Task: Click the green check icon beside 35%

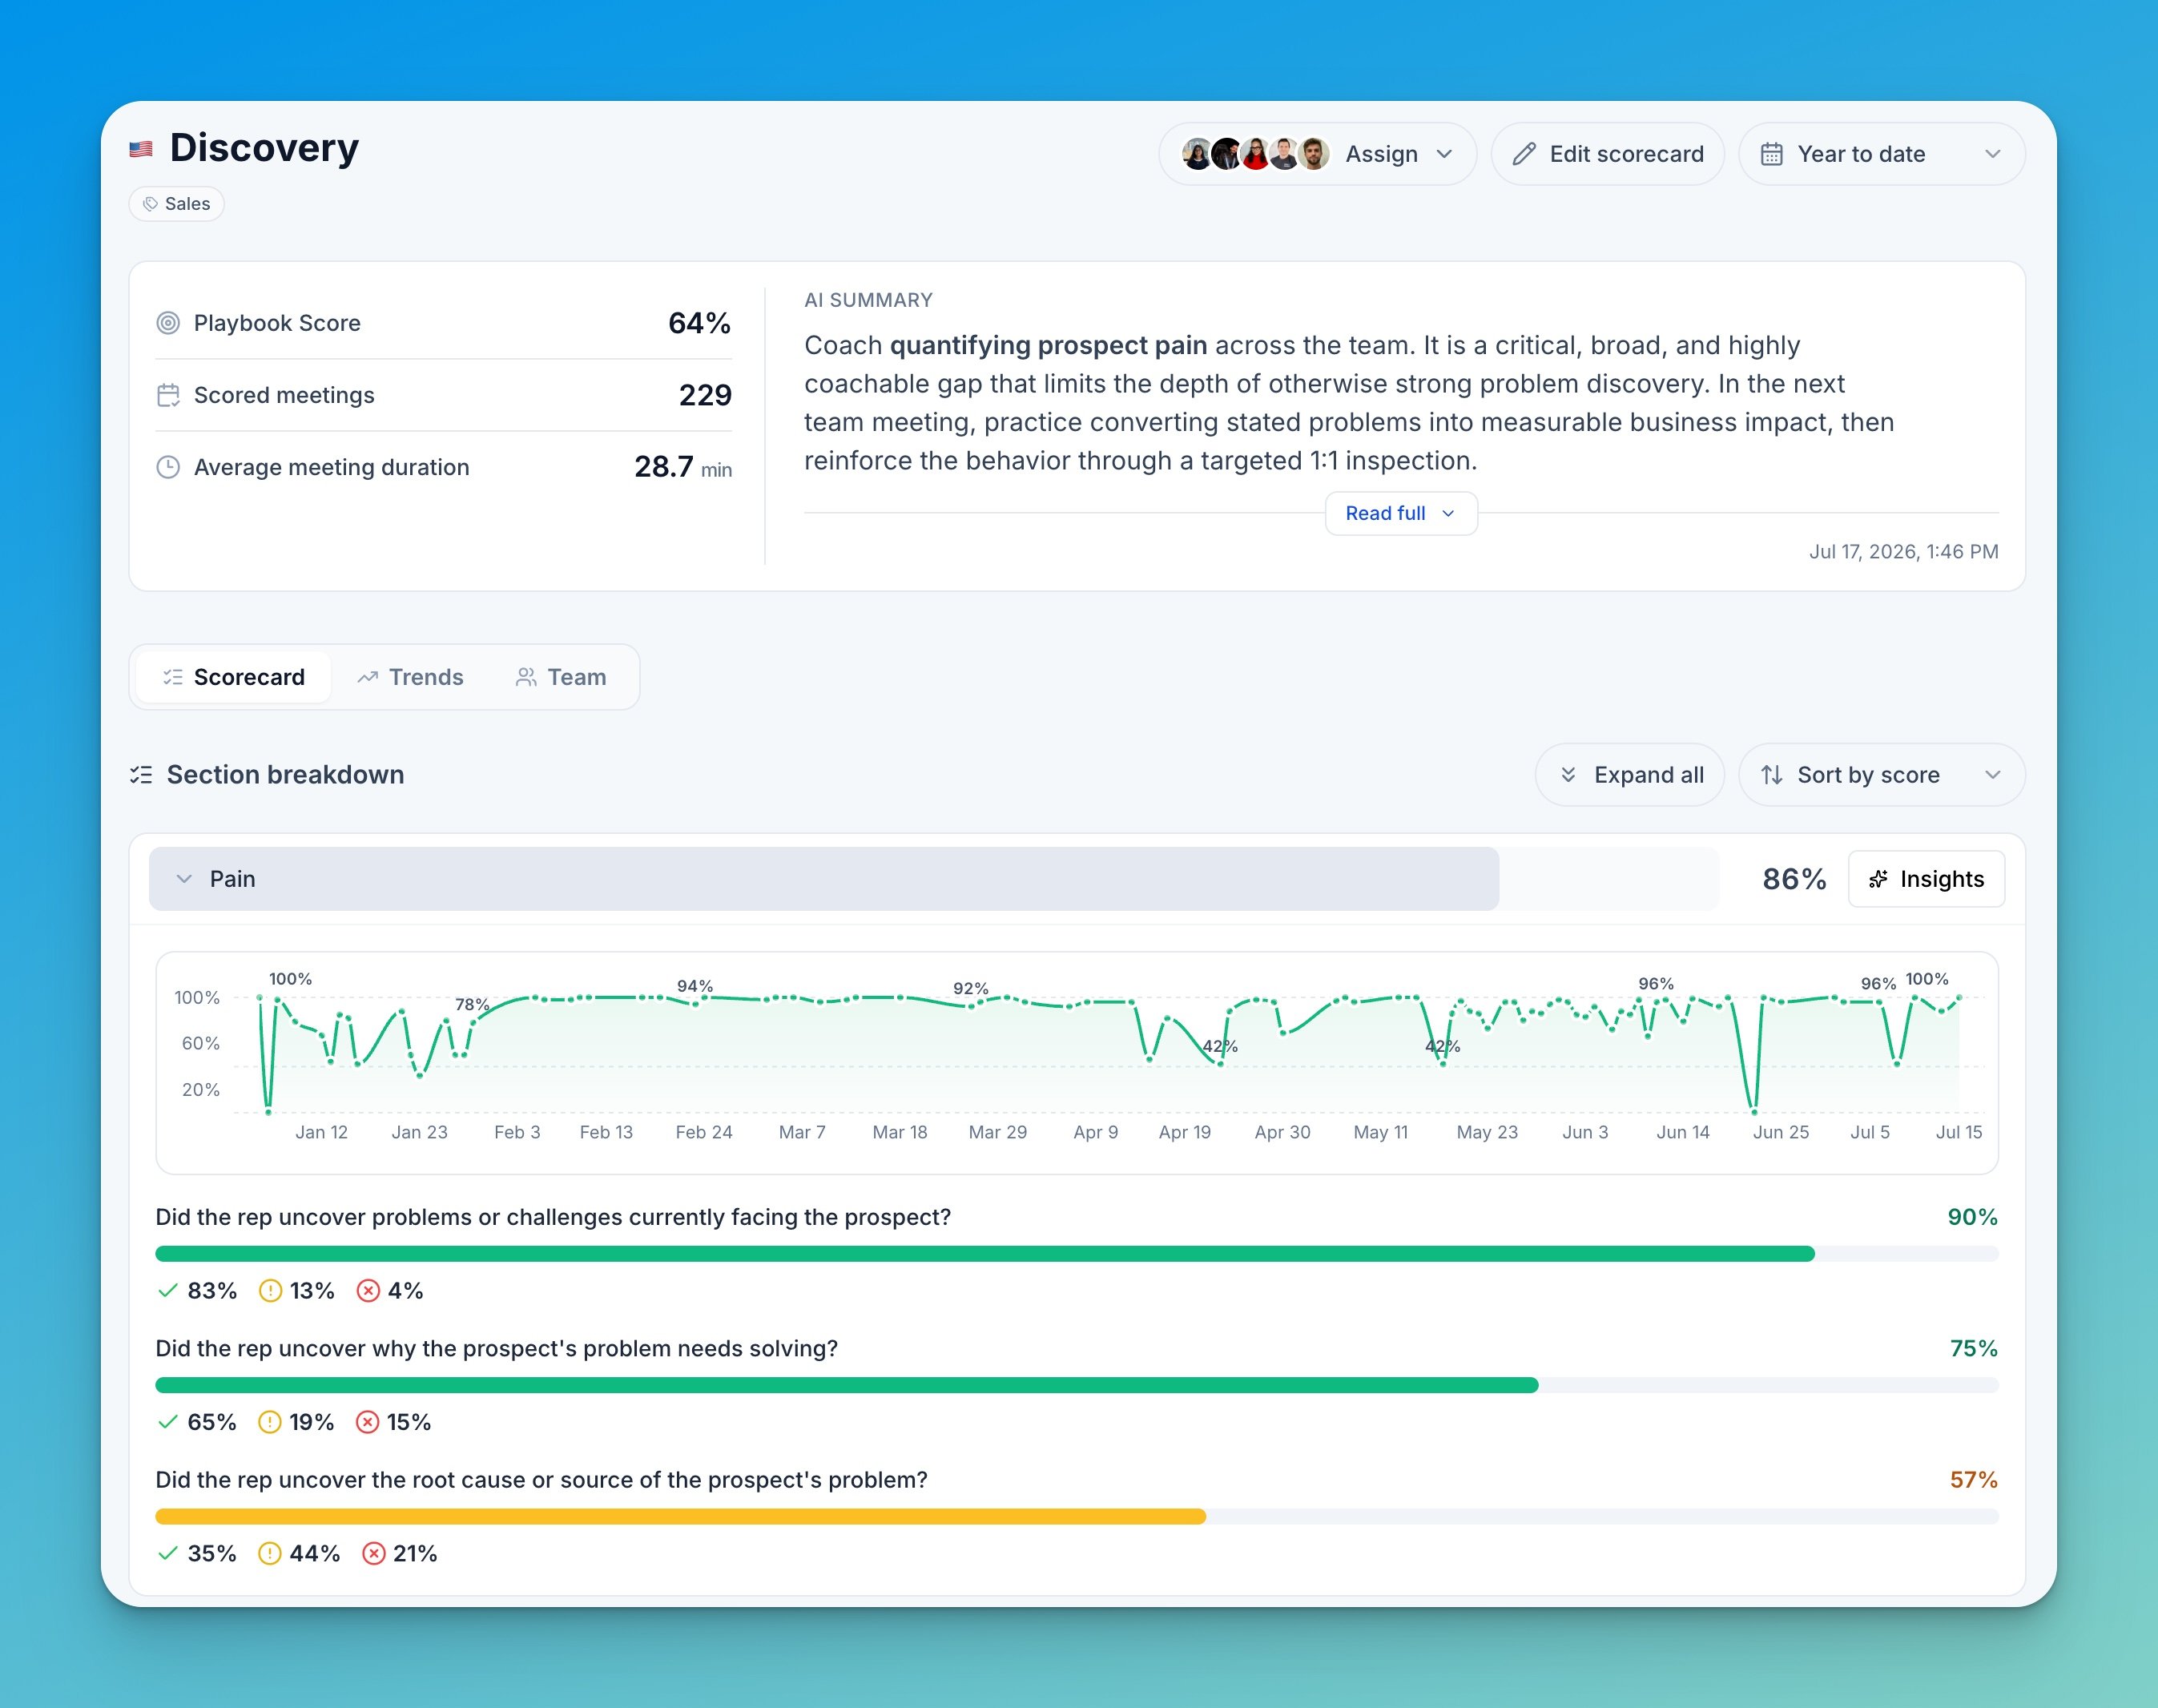Action: pos(168,1553)
